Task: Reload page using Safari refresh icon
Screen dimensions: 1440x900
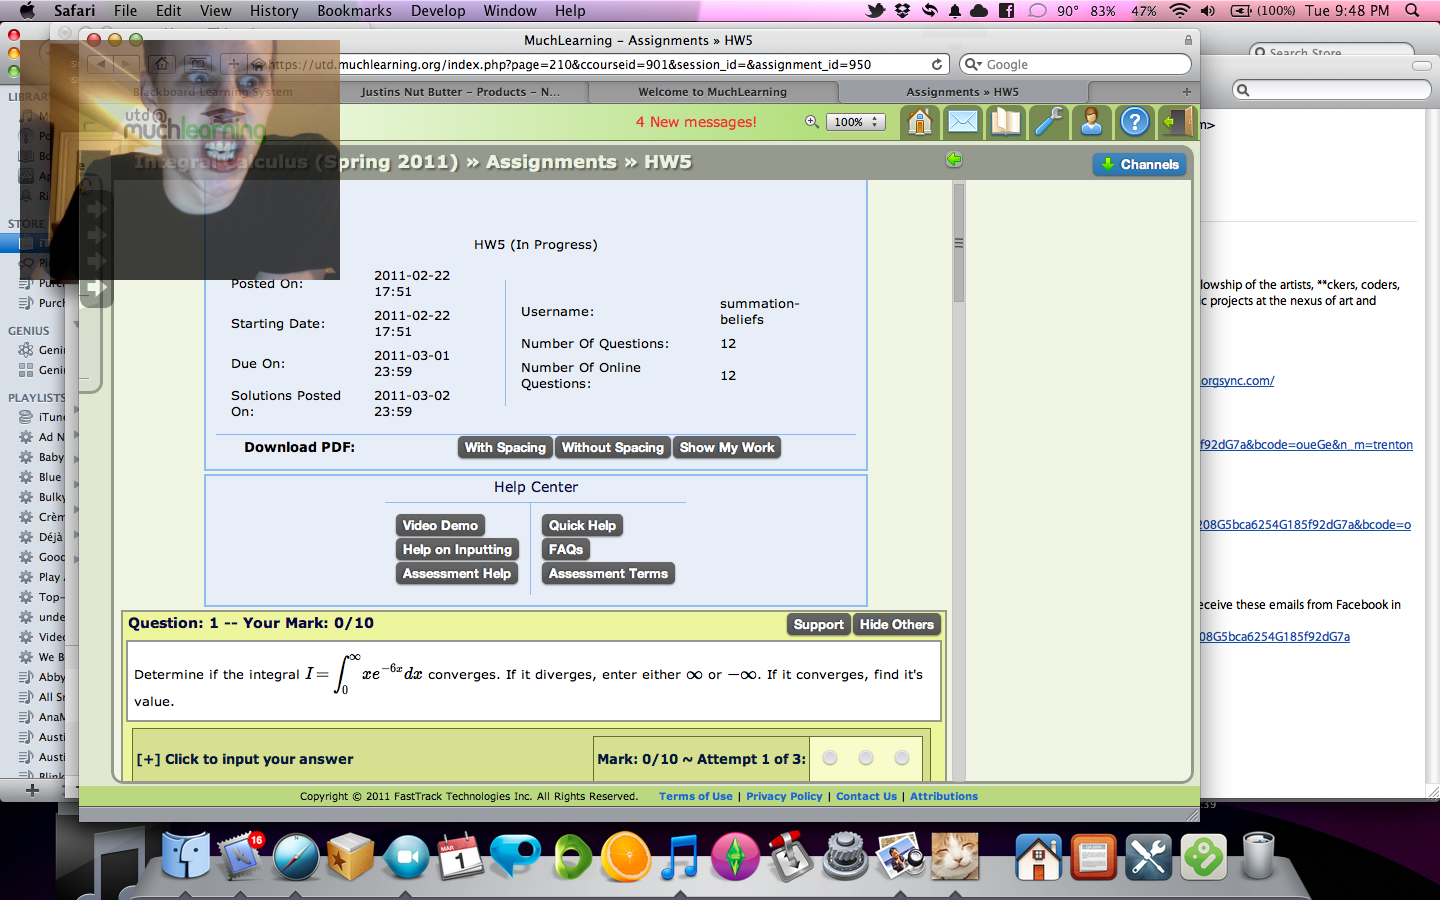Action: (x=937, y=64)
